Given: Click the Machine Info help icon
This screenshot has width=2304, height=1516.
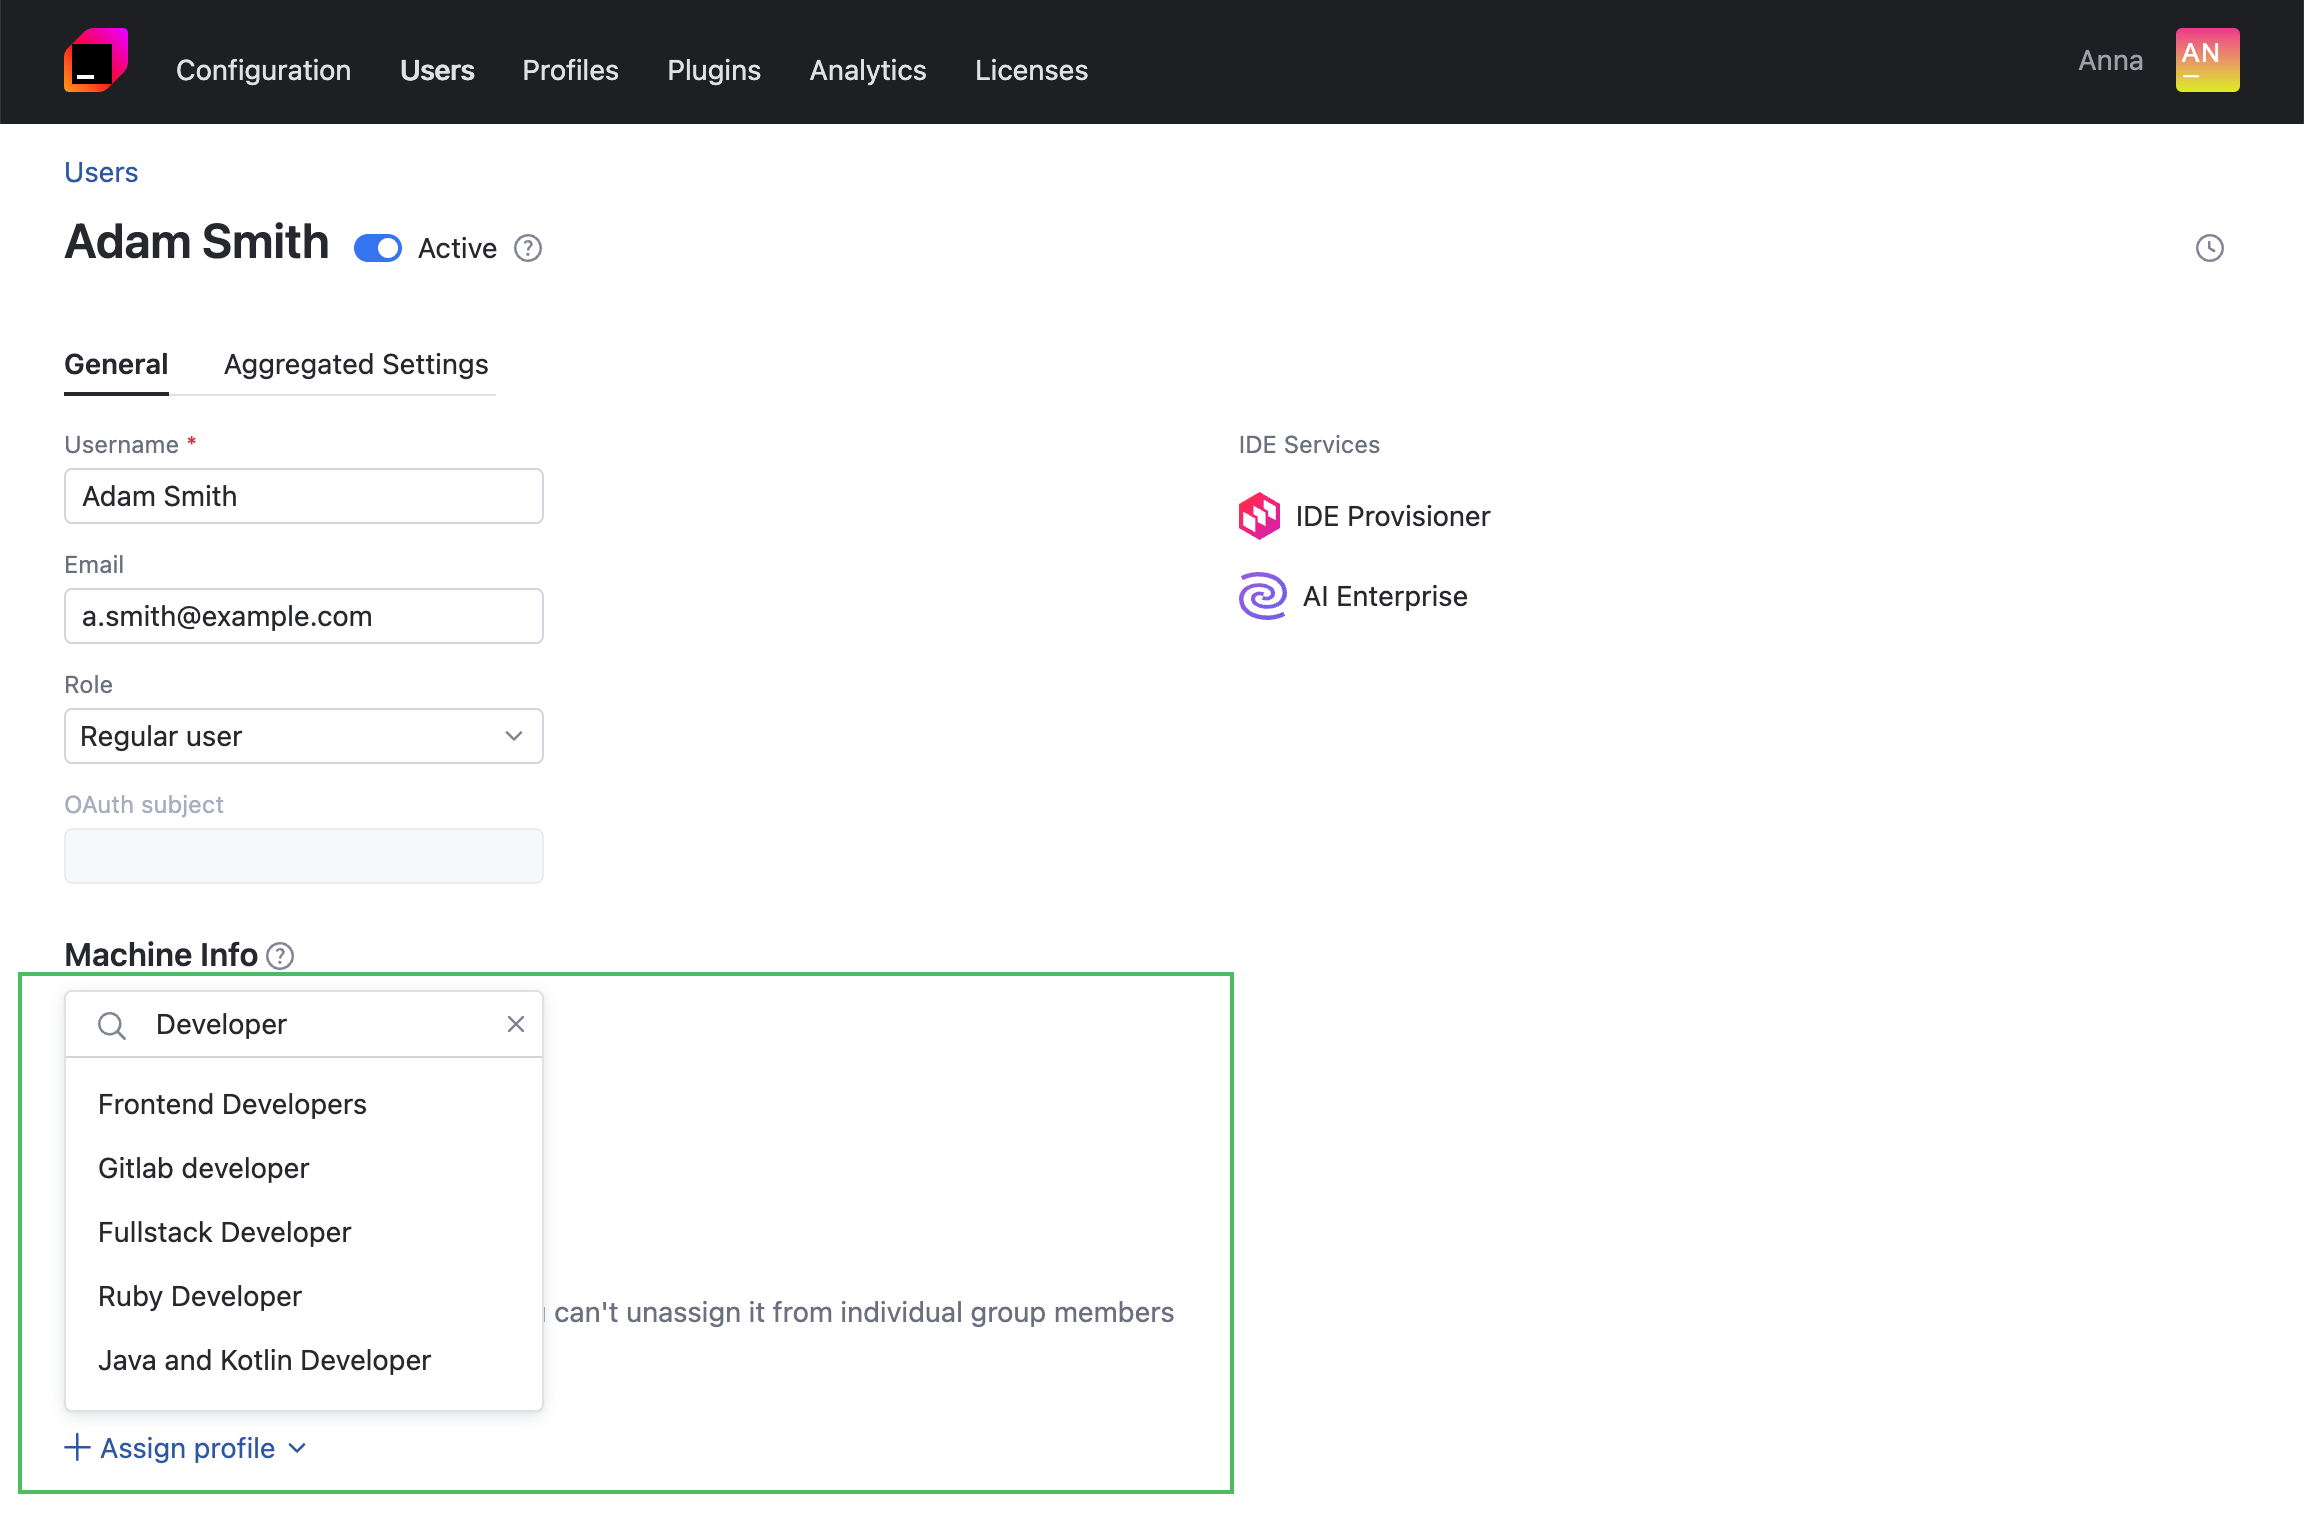Looking at the screenshot, I should click(279, 956).
